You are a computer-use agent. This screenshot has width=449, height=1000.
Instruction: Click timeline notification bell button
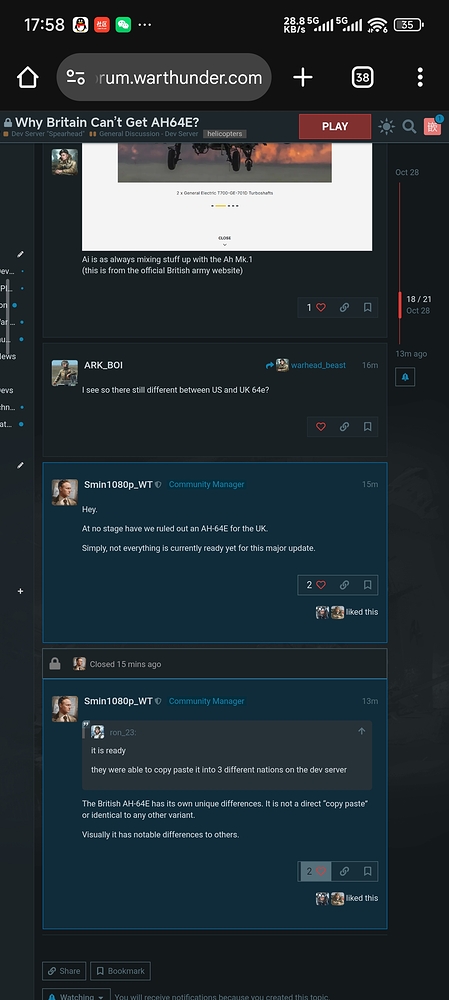tap(405, 377)
